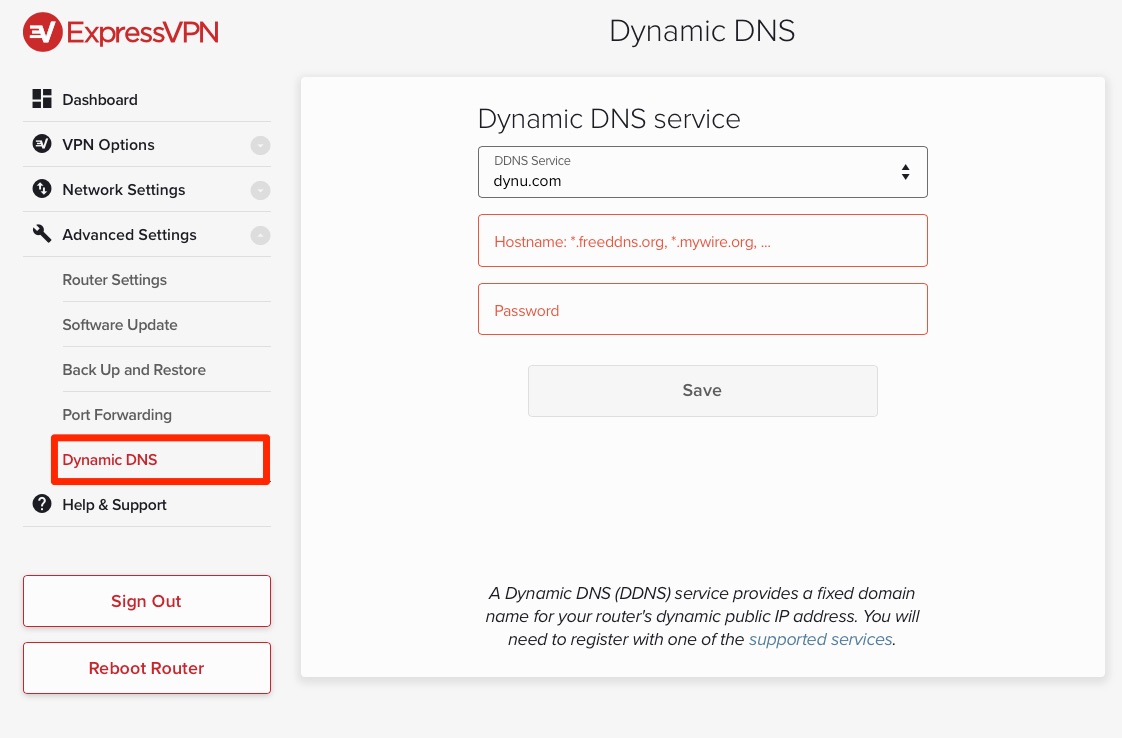Select Dynamic DNS in the sidebar
1122x738 pixels.
point(110,460)
